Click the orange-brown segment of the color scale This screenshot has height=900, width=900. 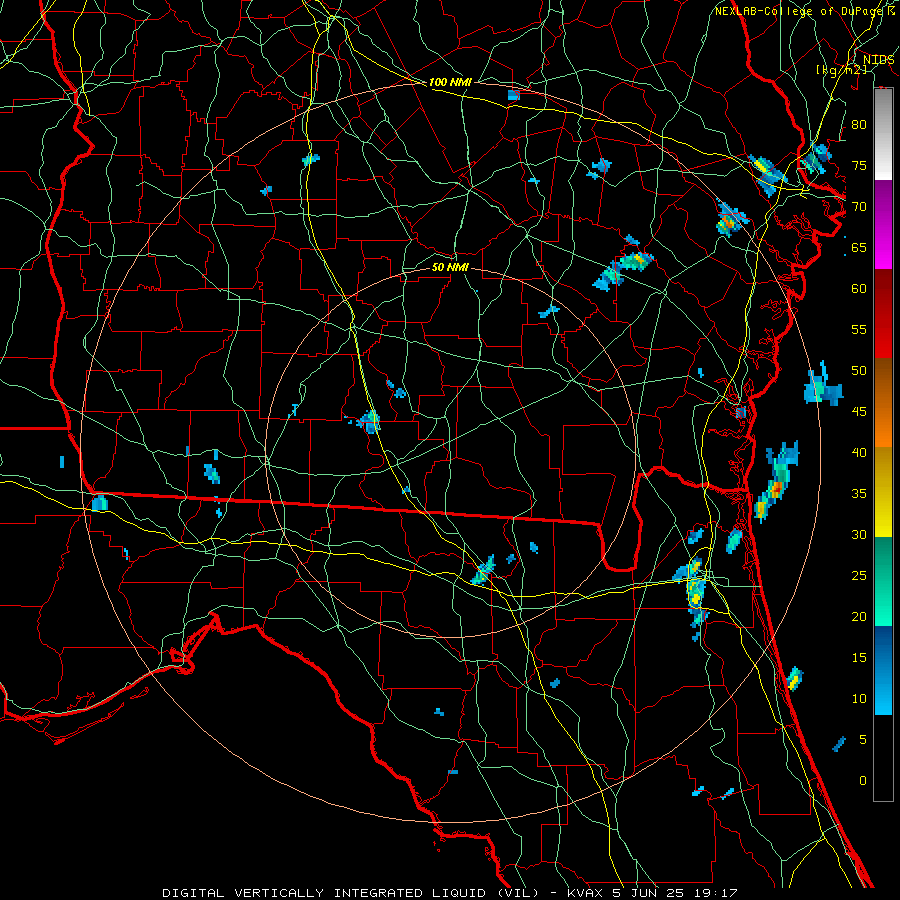click(x=883, y=403)
